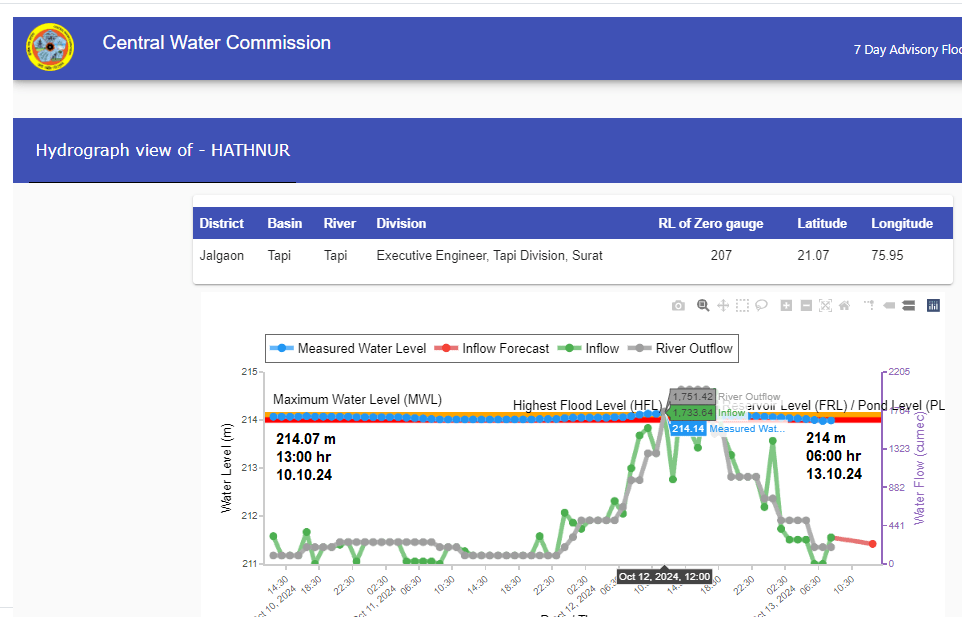Open the 7 Day Advisory Flood menu
Screen dimensions: 962x634
907,50
